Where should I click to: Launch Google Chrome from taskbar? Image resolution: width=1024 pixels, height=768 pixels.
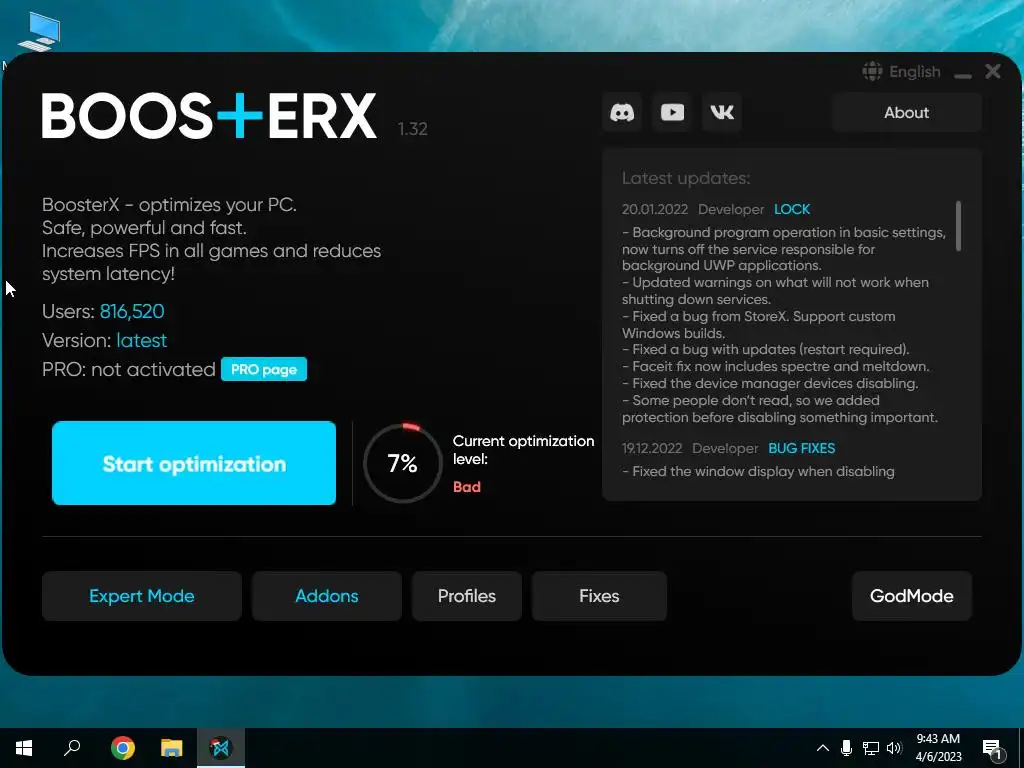[123, 748]
